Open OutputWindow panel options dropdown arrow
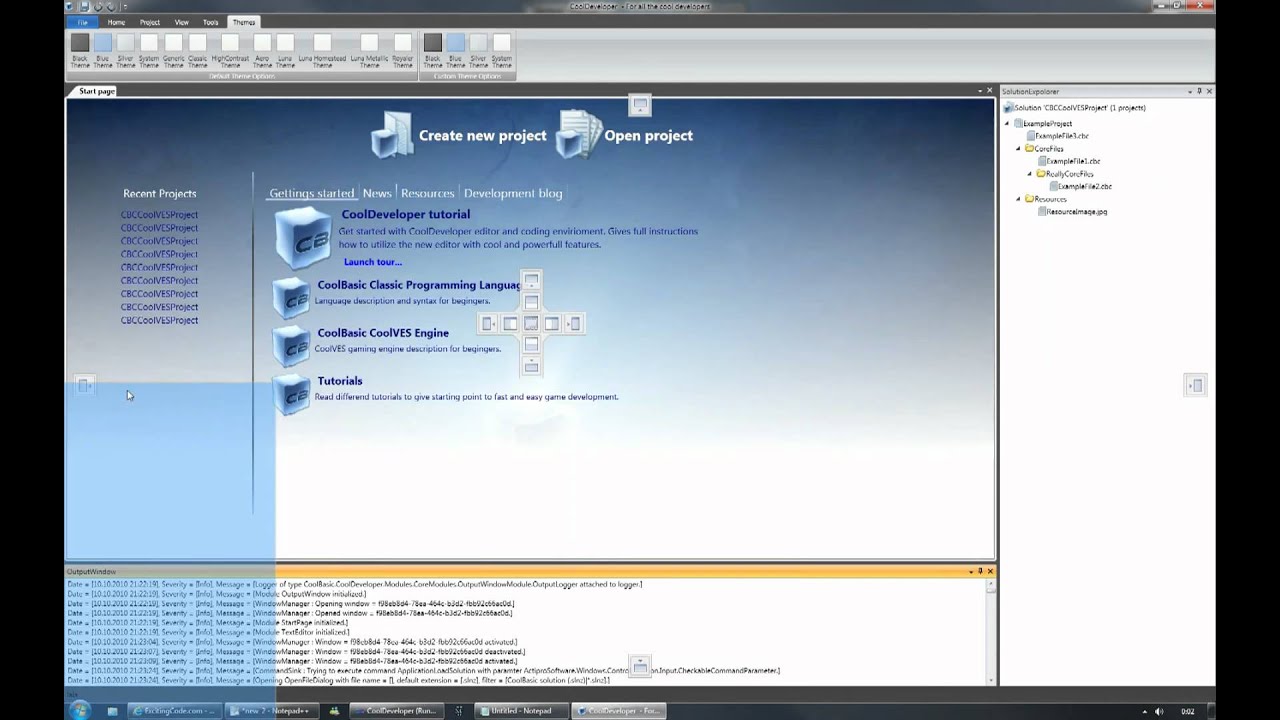 [970, 571]
